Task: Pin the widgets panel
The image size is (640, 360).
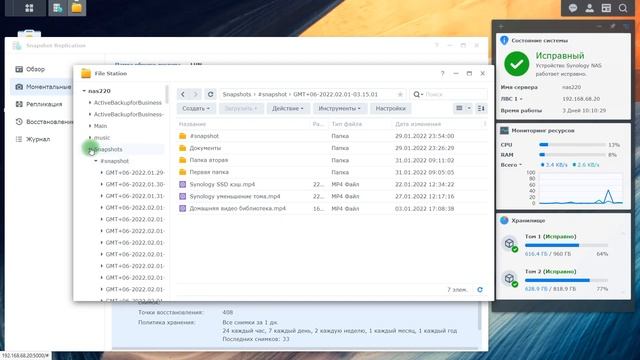Action: coord(613,26)
